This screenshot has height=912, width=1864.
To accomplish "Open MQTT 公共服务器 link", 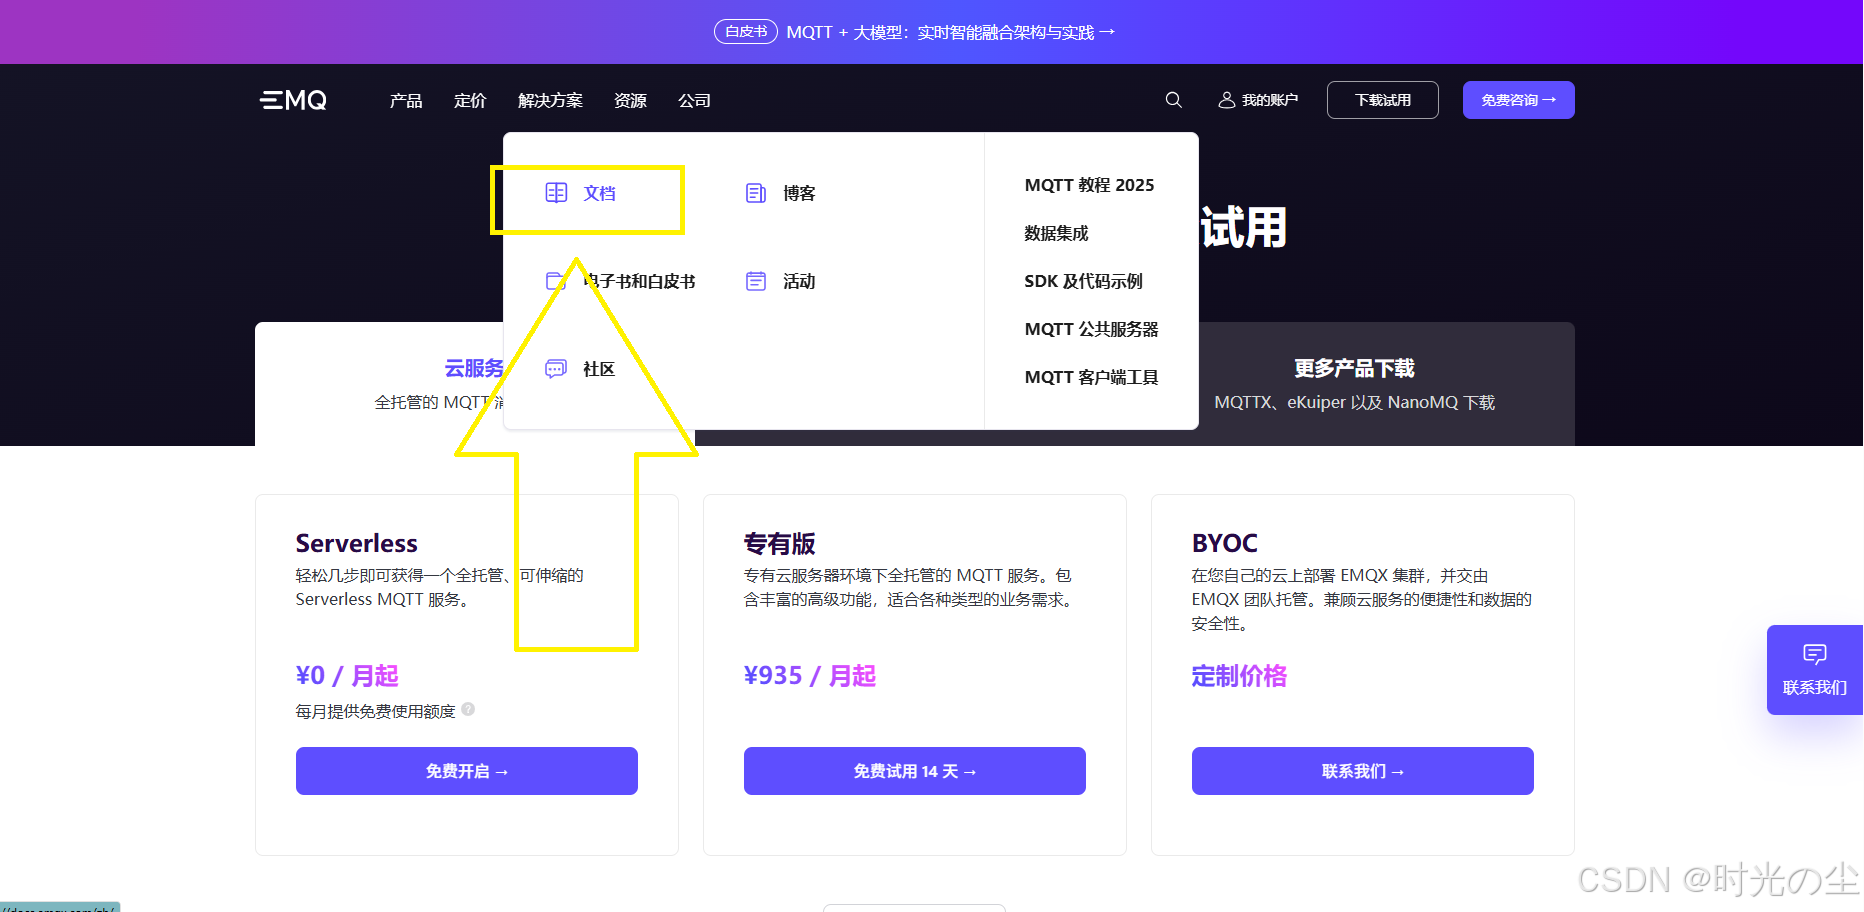I will coord(1091,329).
